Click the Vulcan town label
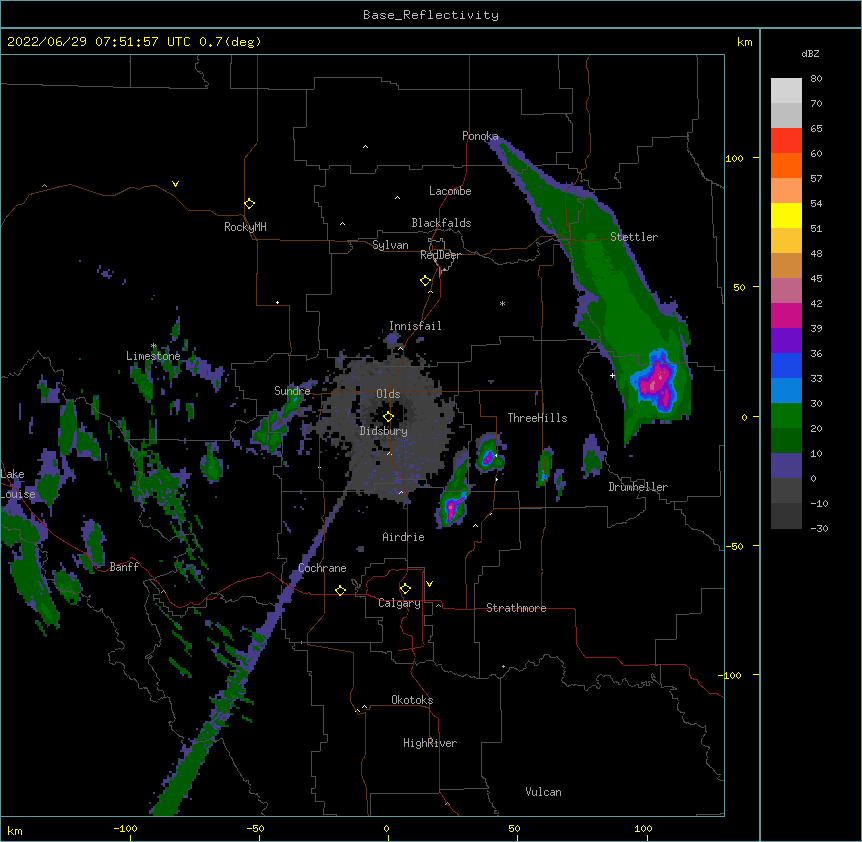862x842 pixels. 543,792
